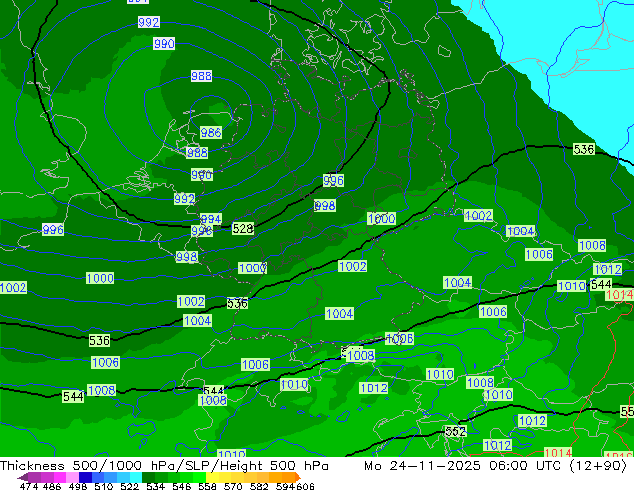Click the legend value 582
Screen dimensions: 634x490
[x=259, y=486]
